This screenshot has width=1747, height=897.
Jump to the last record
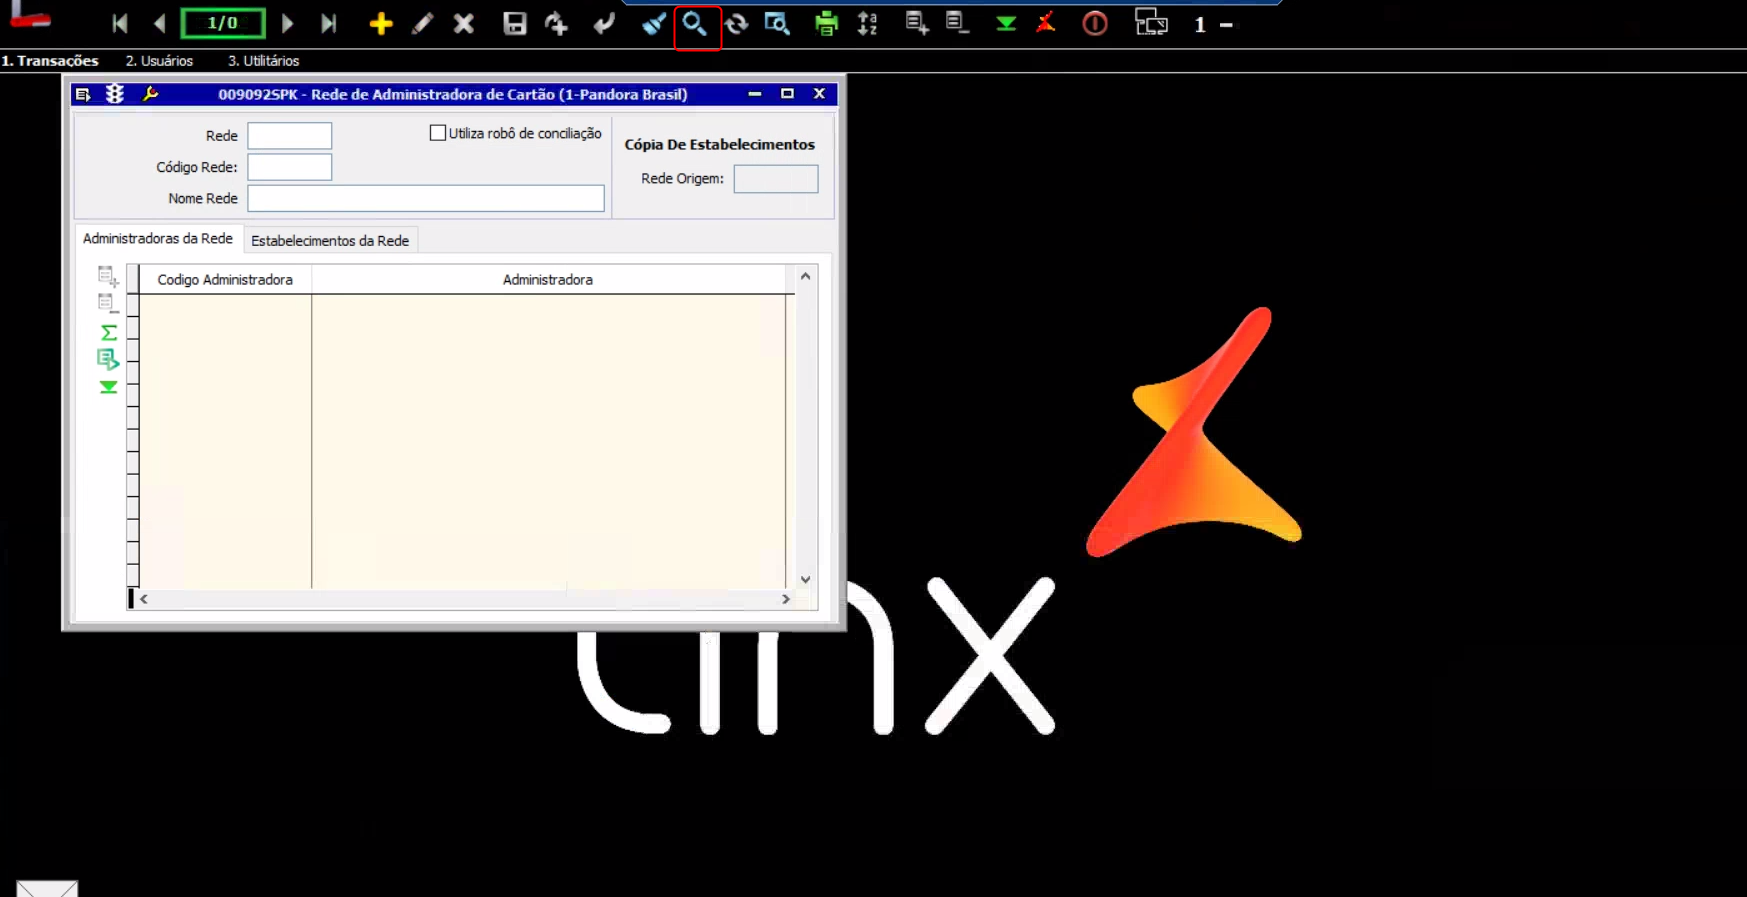328,23
